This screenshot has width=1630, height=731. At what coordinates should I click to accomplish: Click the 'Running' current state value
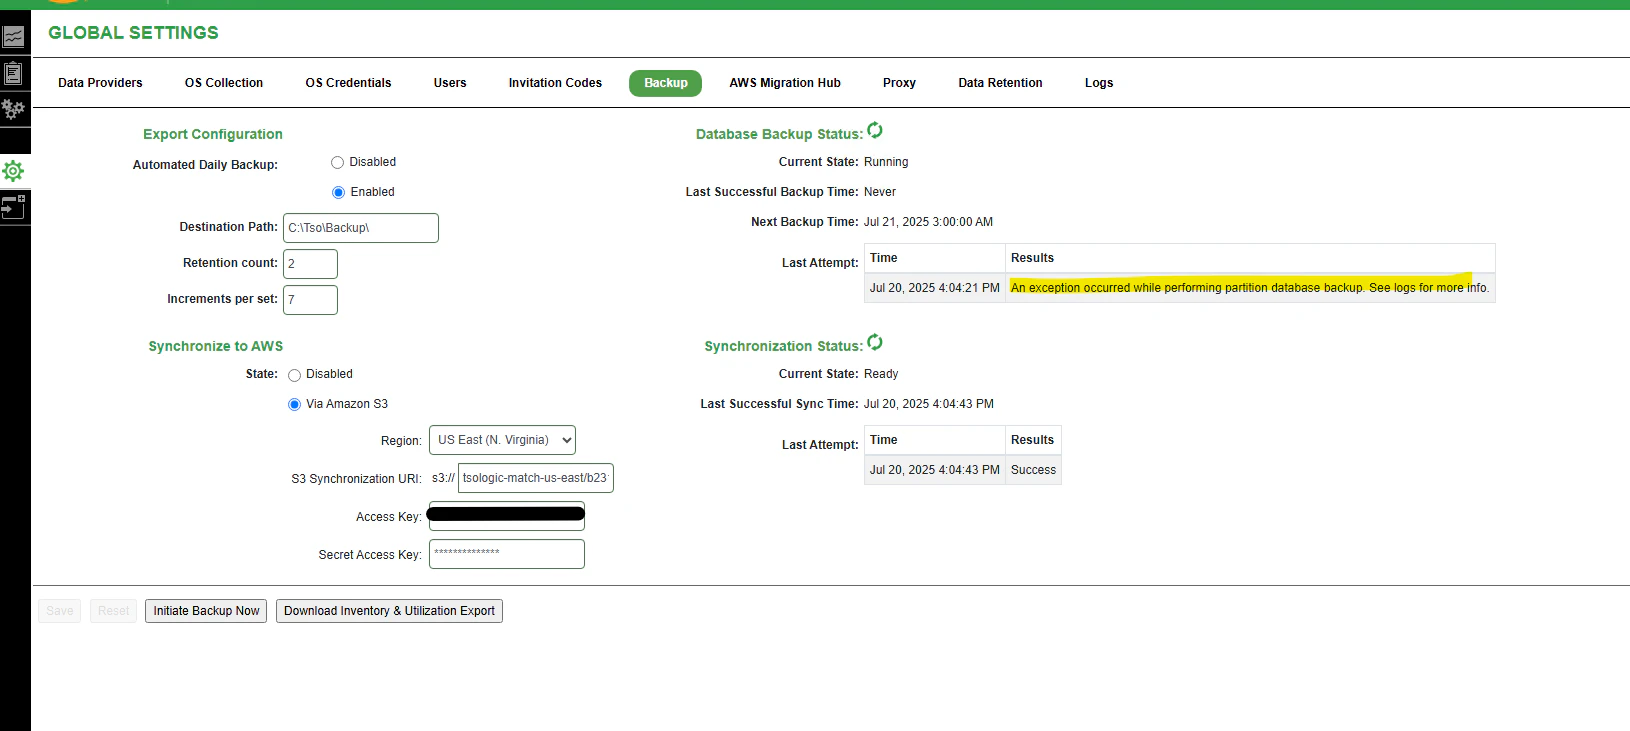click(x=886, y=162)
